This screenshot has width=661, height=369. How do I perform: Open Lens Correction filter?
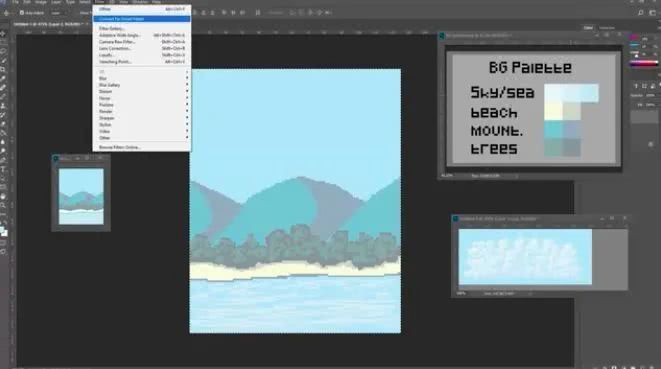142,48
